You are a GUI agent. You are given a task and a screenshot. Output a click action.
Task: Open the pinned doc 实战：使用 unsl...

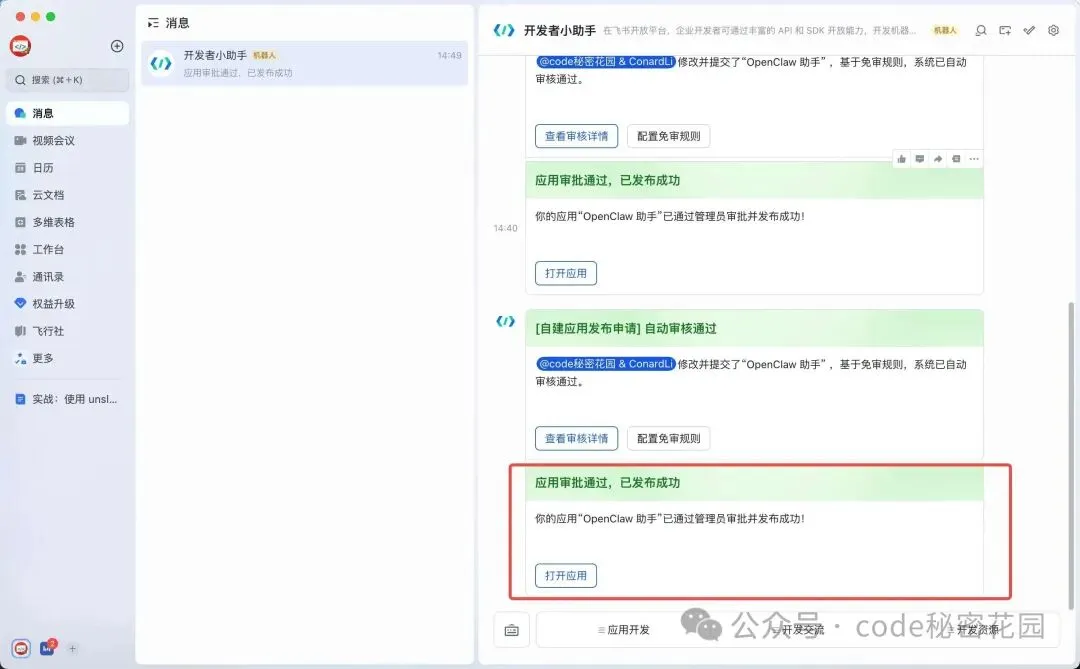pos(68,399)
